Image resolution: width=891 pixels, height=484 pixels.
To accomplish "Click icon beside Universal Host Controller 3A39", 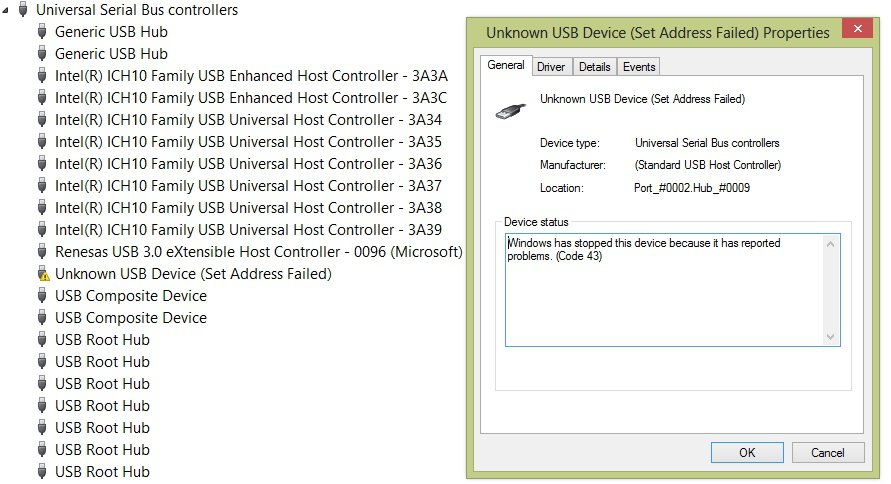I will coord(41,230).
